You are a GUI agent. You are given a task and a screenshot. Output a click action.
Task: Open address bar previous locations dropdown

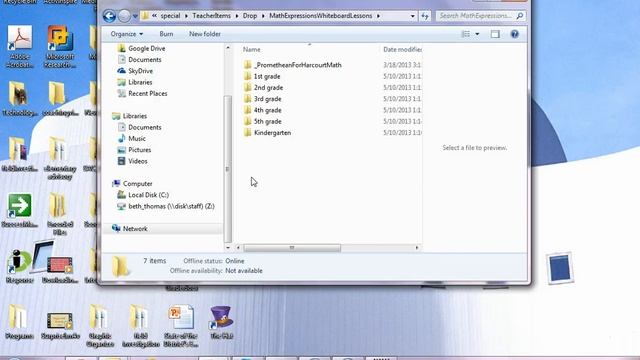[412, 16]
